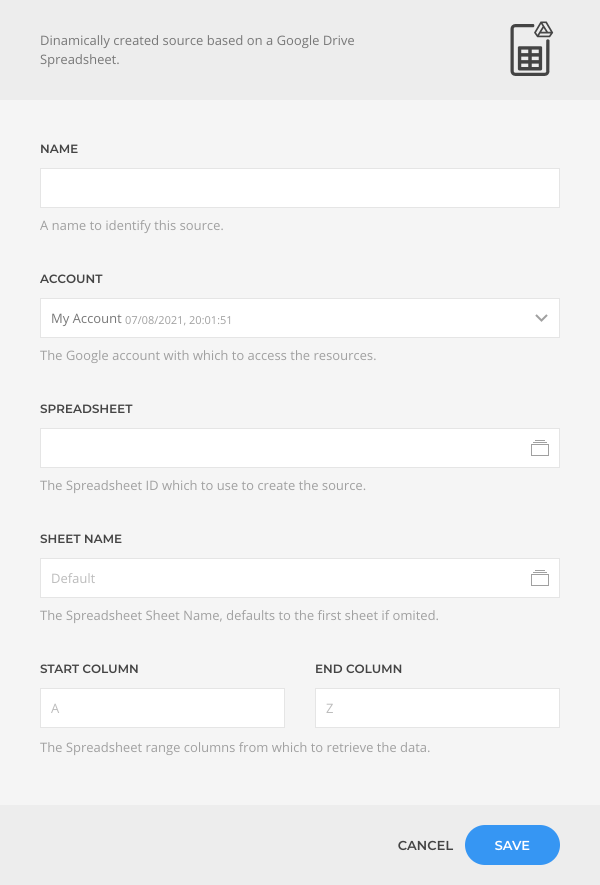Image resolution: width=600 pixels, height=885 pixels.
Task: Click the Cancel button
Action: (x=425, y=845)
